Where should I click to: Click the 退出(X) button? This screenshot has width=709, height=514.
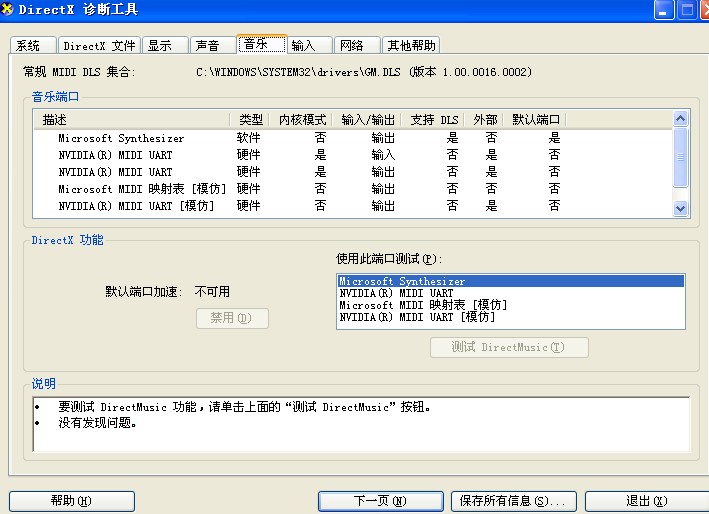tap(647, 501)
